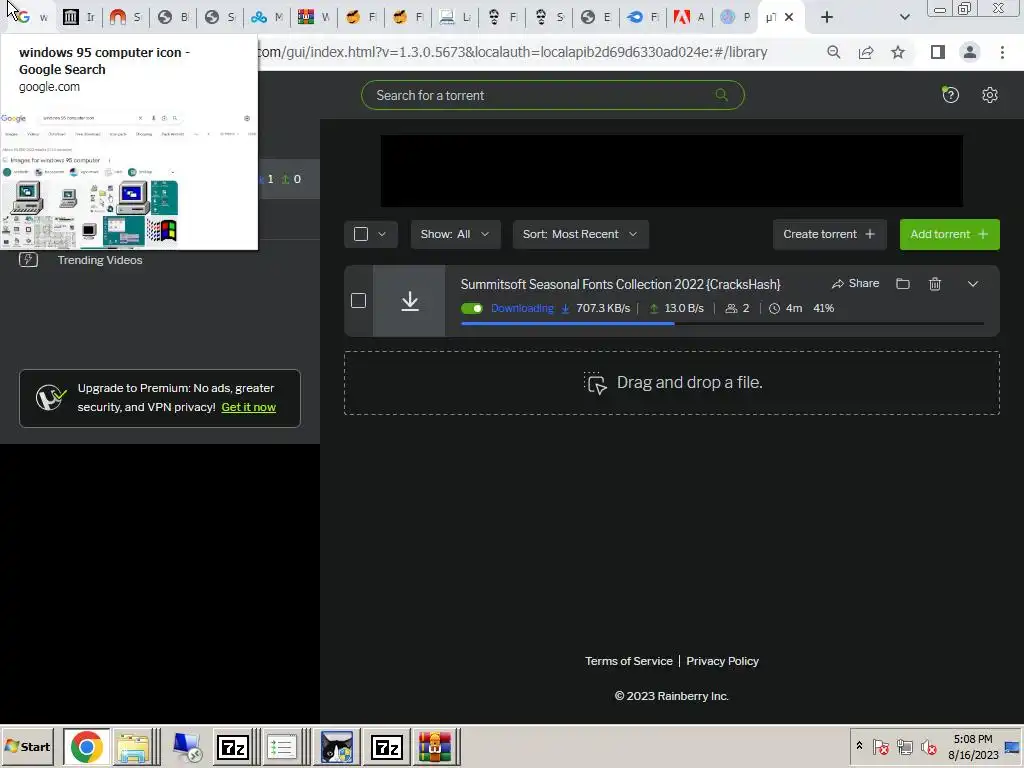1024x768 pixels.
Task: Close the active uTorrent tab
Action: 789,17
